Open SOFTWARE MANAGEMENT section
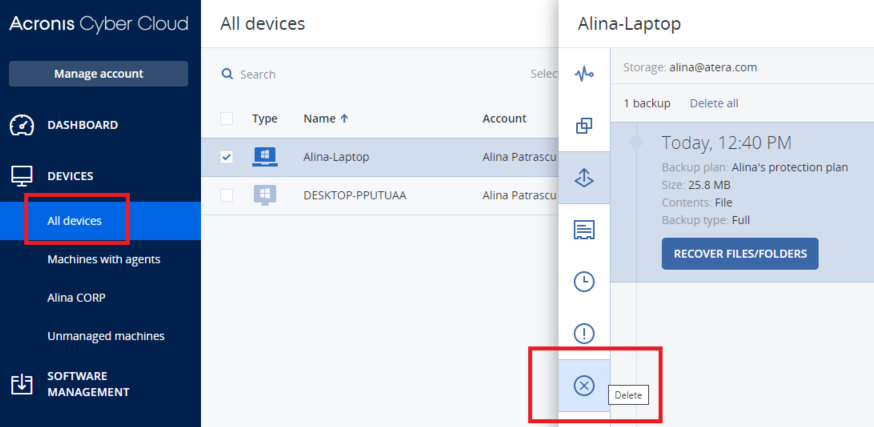The width and height of the screenshot is (874, 427). click(x=89, y=384)
